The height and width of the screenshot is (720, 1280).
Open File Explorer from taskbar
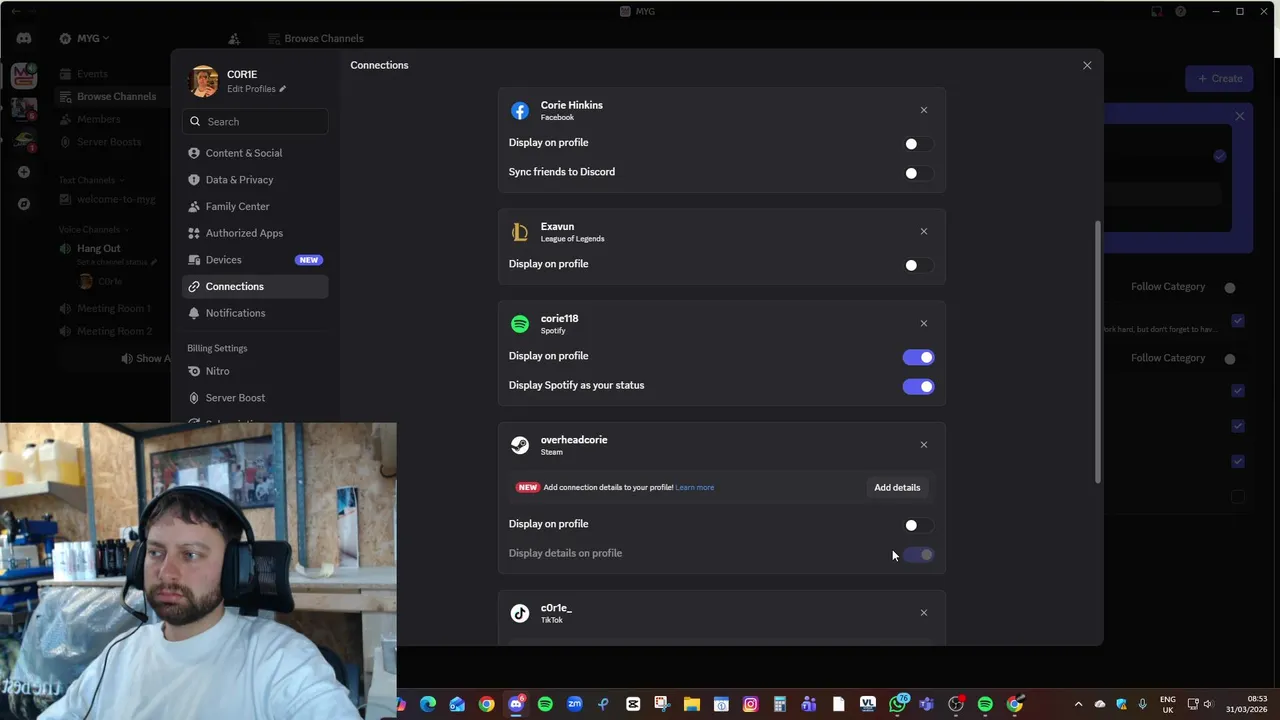click(691, 704)
